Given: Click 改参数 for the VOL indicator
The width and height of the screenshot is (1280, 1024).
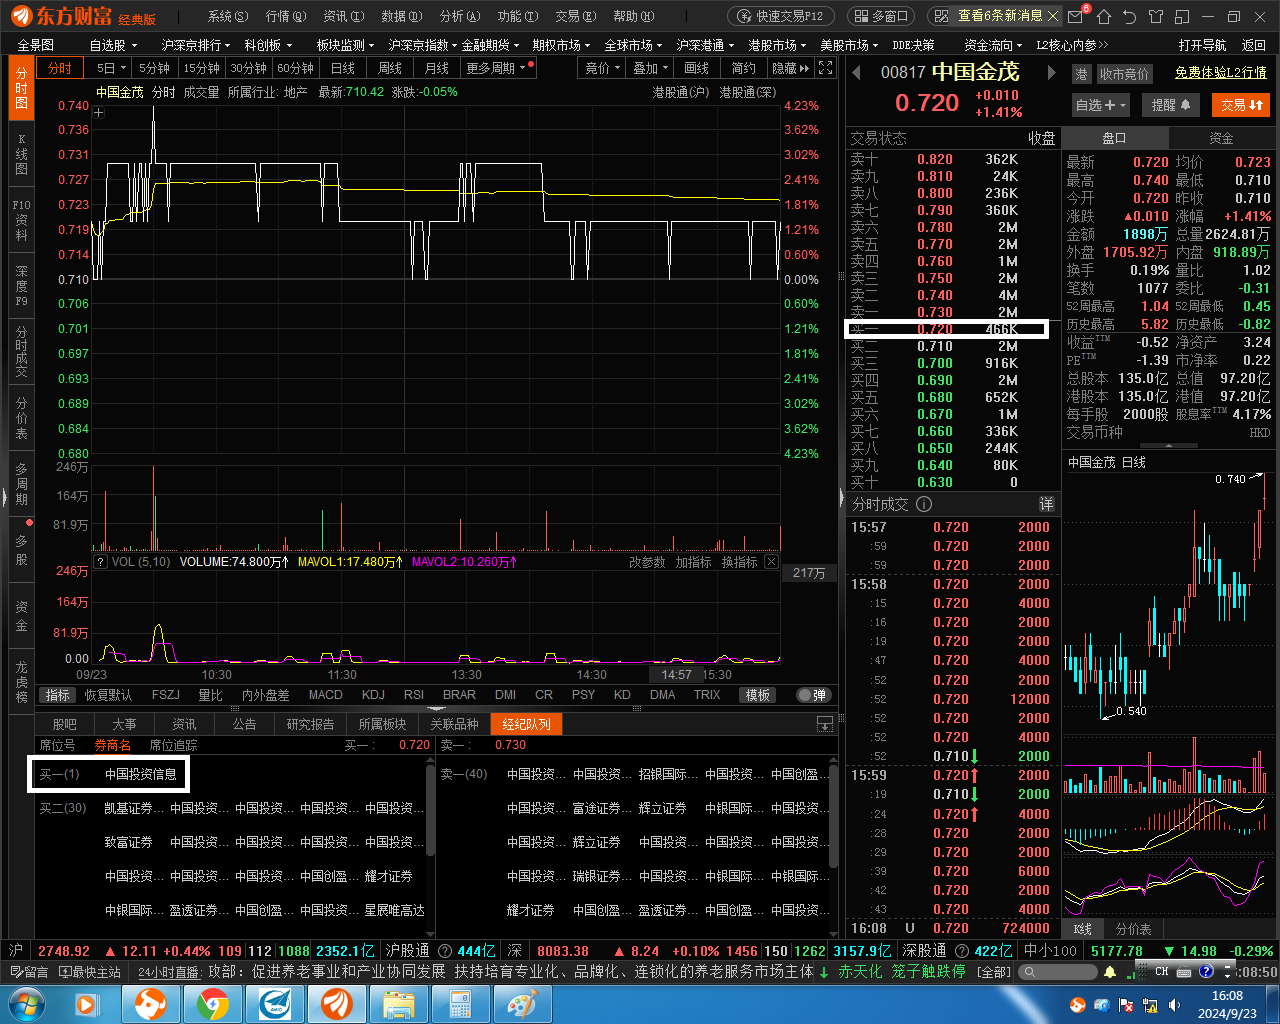Looking at the screenshot, I should click(x=647, y=562).
